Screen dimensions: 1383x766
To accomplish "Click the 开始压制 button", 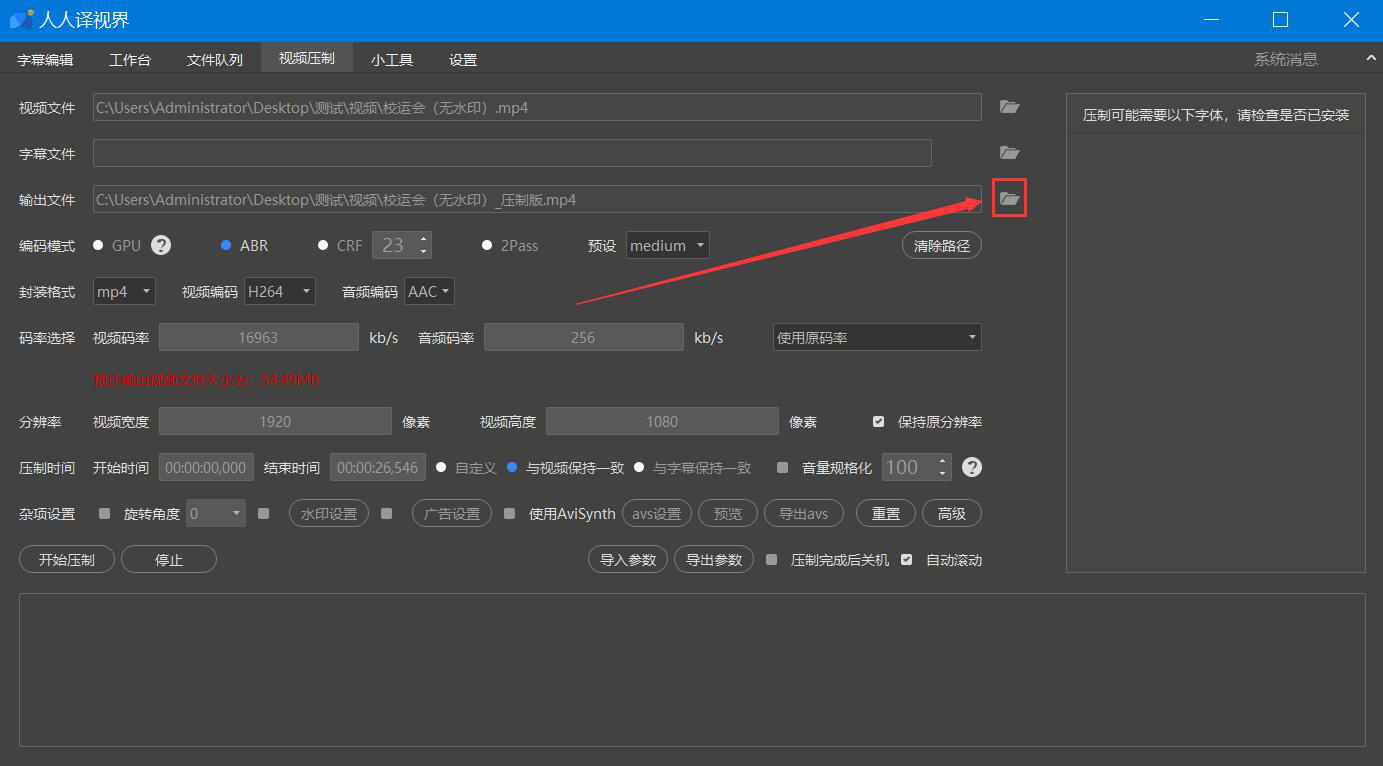I will tap(67, 560).
